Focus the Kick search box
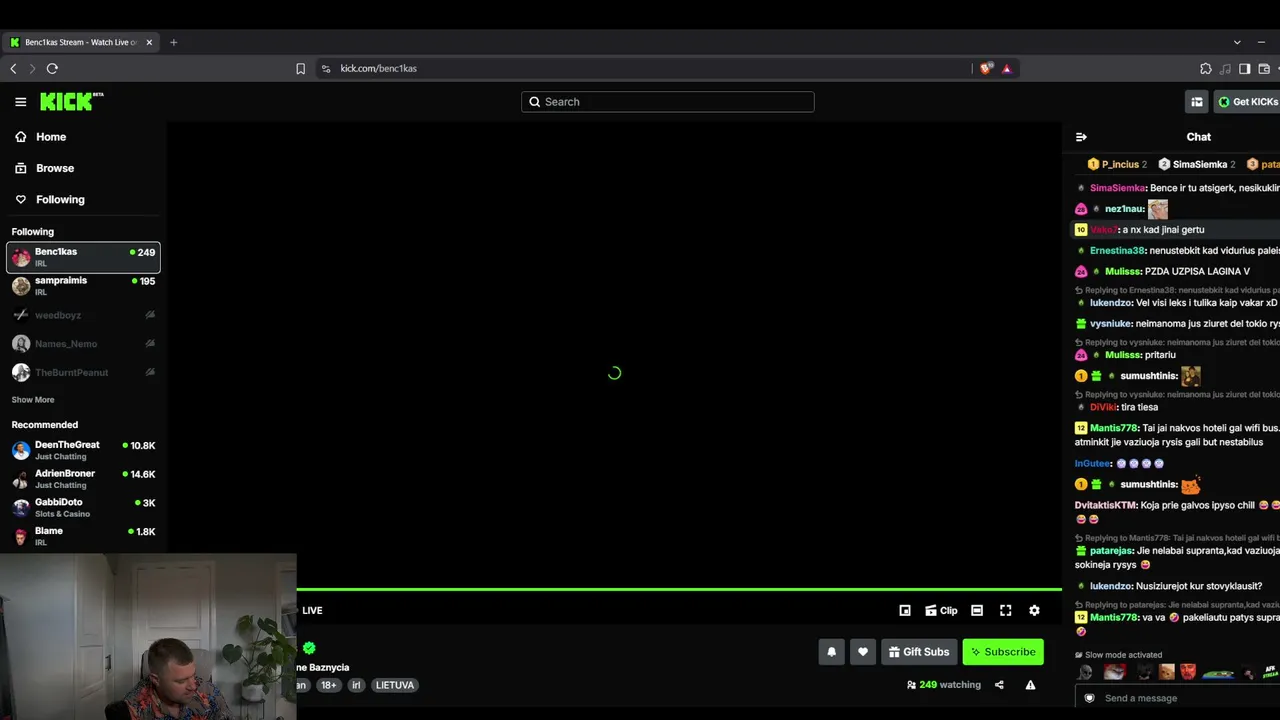1280x720 pixels. pos(667,102)
